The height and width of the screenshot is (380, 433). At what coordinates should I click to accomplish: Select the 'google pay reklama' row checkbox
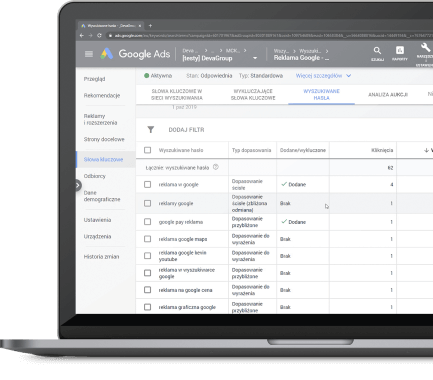[147, 222]
